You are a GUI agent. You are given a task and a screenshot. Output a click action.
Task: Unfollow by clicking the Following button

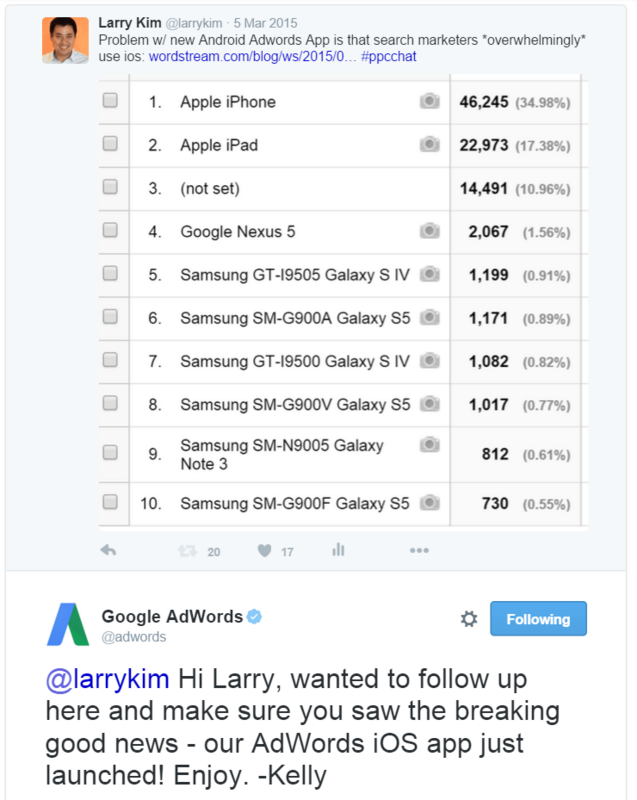click(x=538, y=619)
